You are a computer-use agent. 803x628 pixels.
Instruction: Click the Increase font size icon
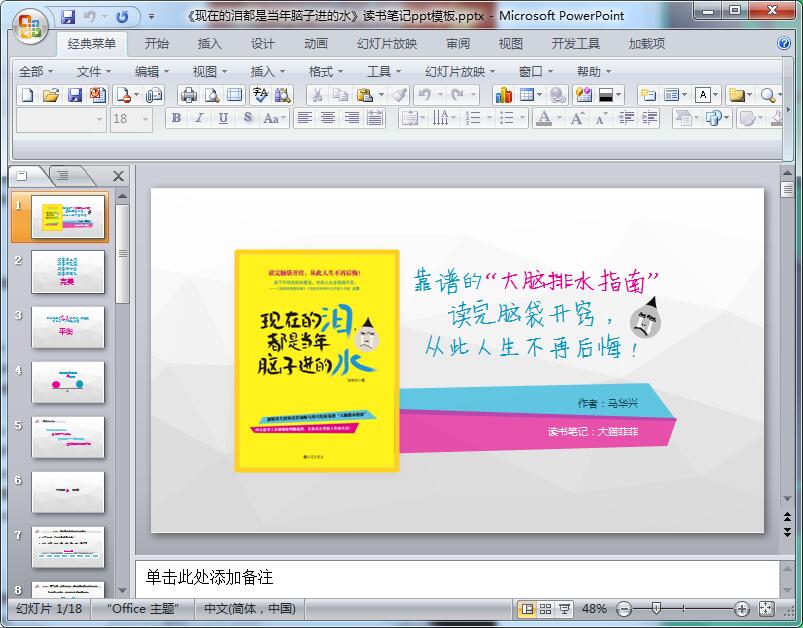point(578,119)
